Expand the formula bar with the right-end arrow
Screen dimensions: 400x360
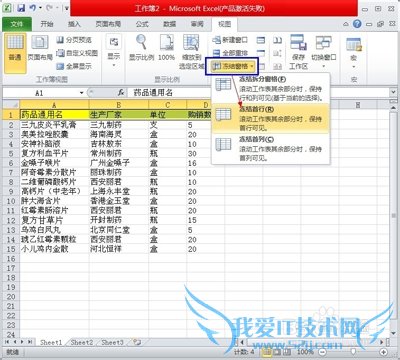click(x=394, y=93)
